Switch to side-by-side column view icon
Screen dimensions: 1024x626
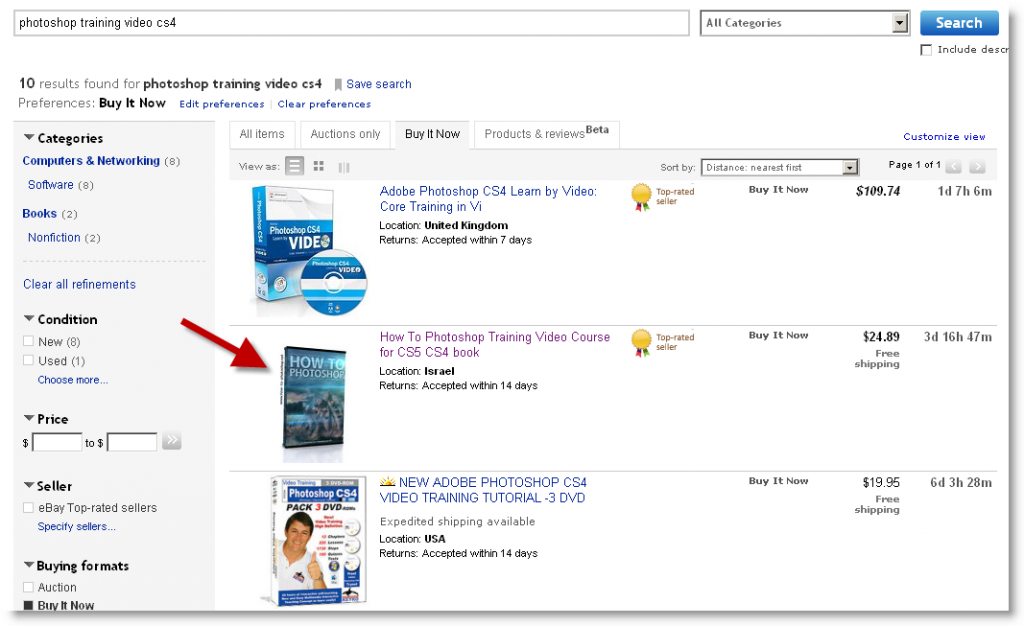[x=344, y=168]
